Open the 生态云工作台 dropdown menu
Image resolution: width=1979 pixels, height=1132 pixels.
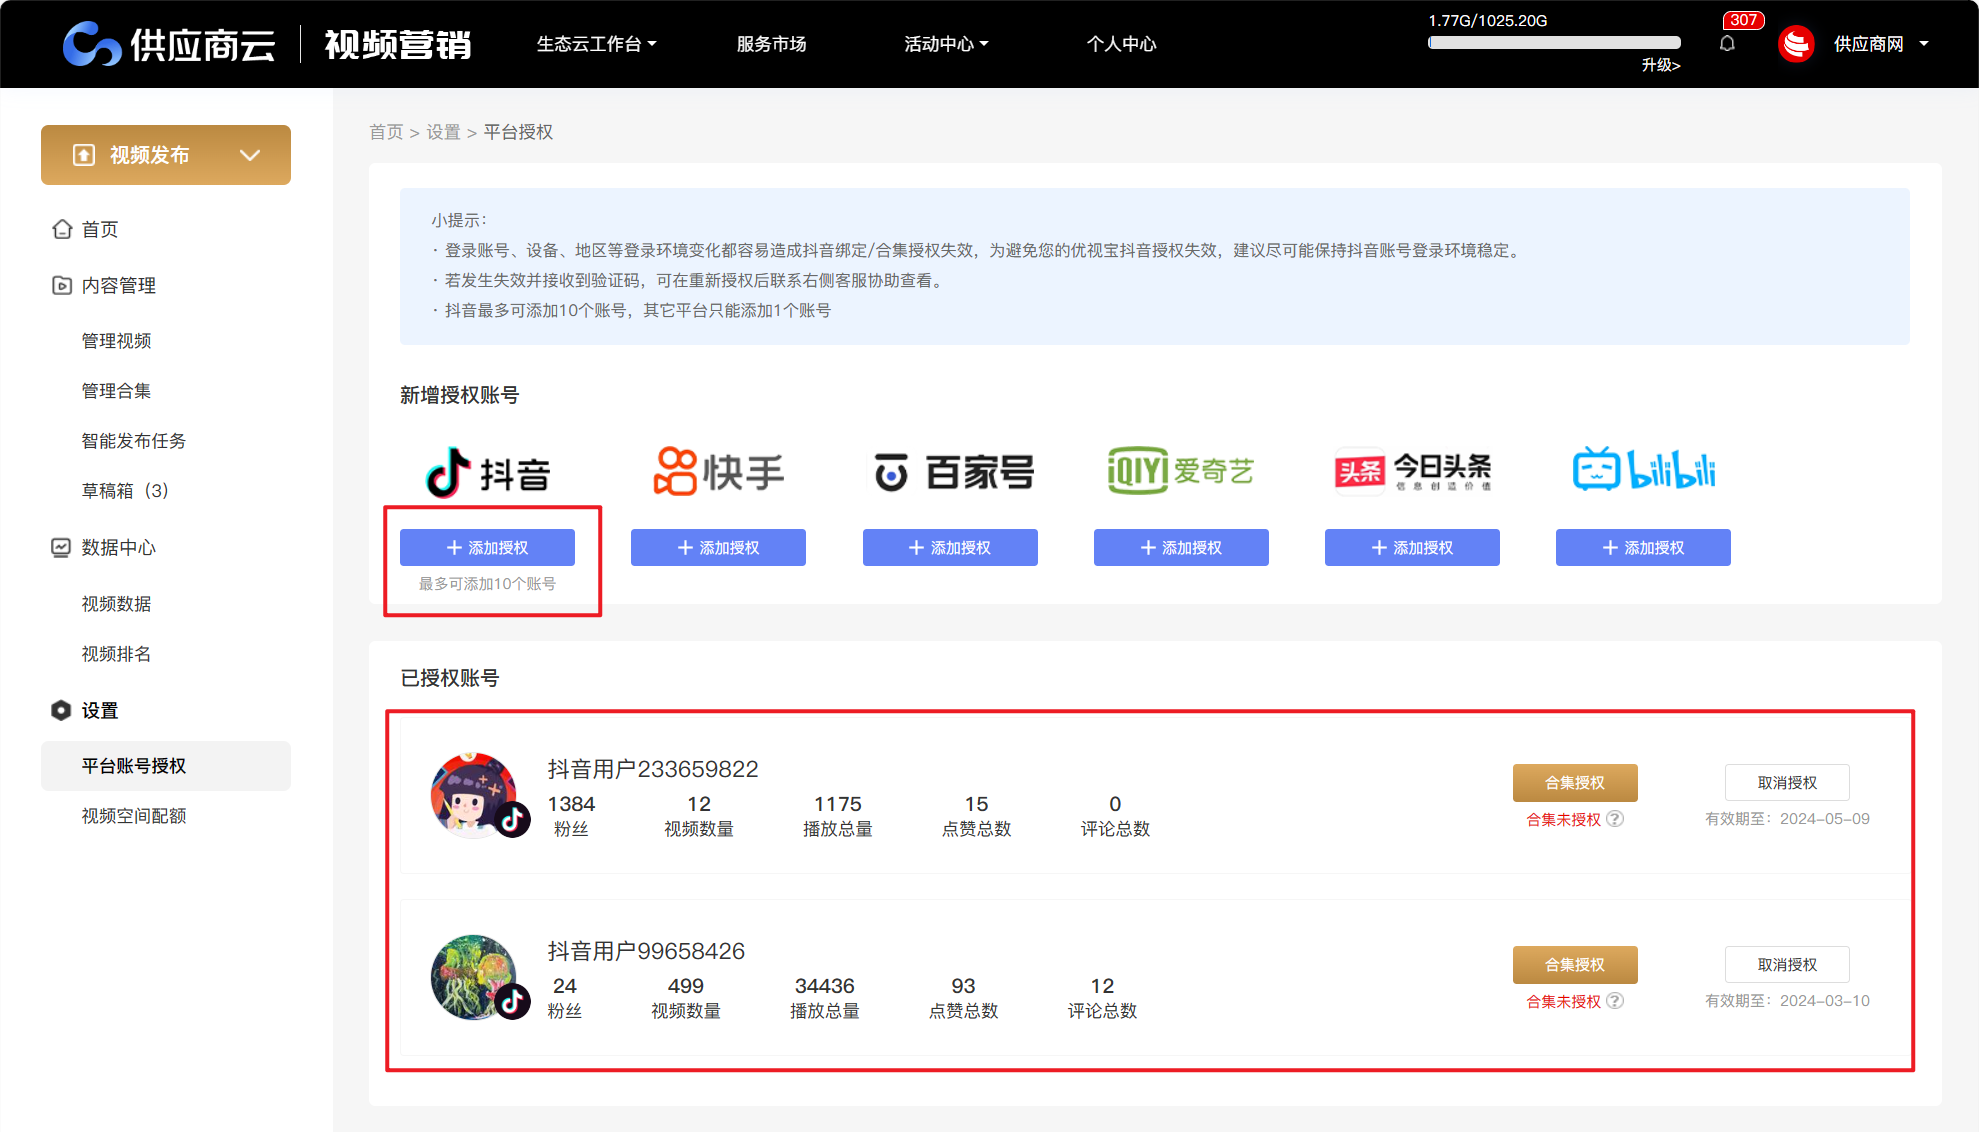coord(596,44)
